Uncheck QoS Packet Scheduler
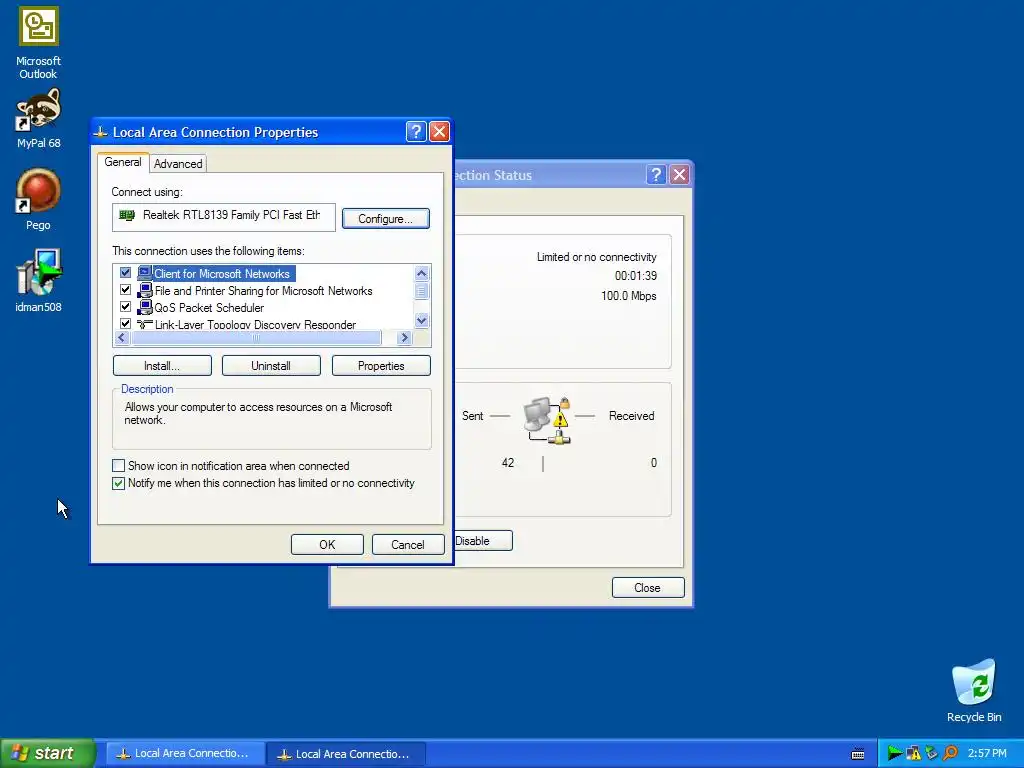This screenshot has height=768, width=1024. 125,307
